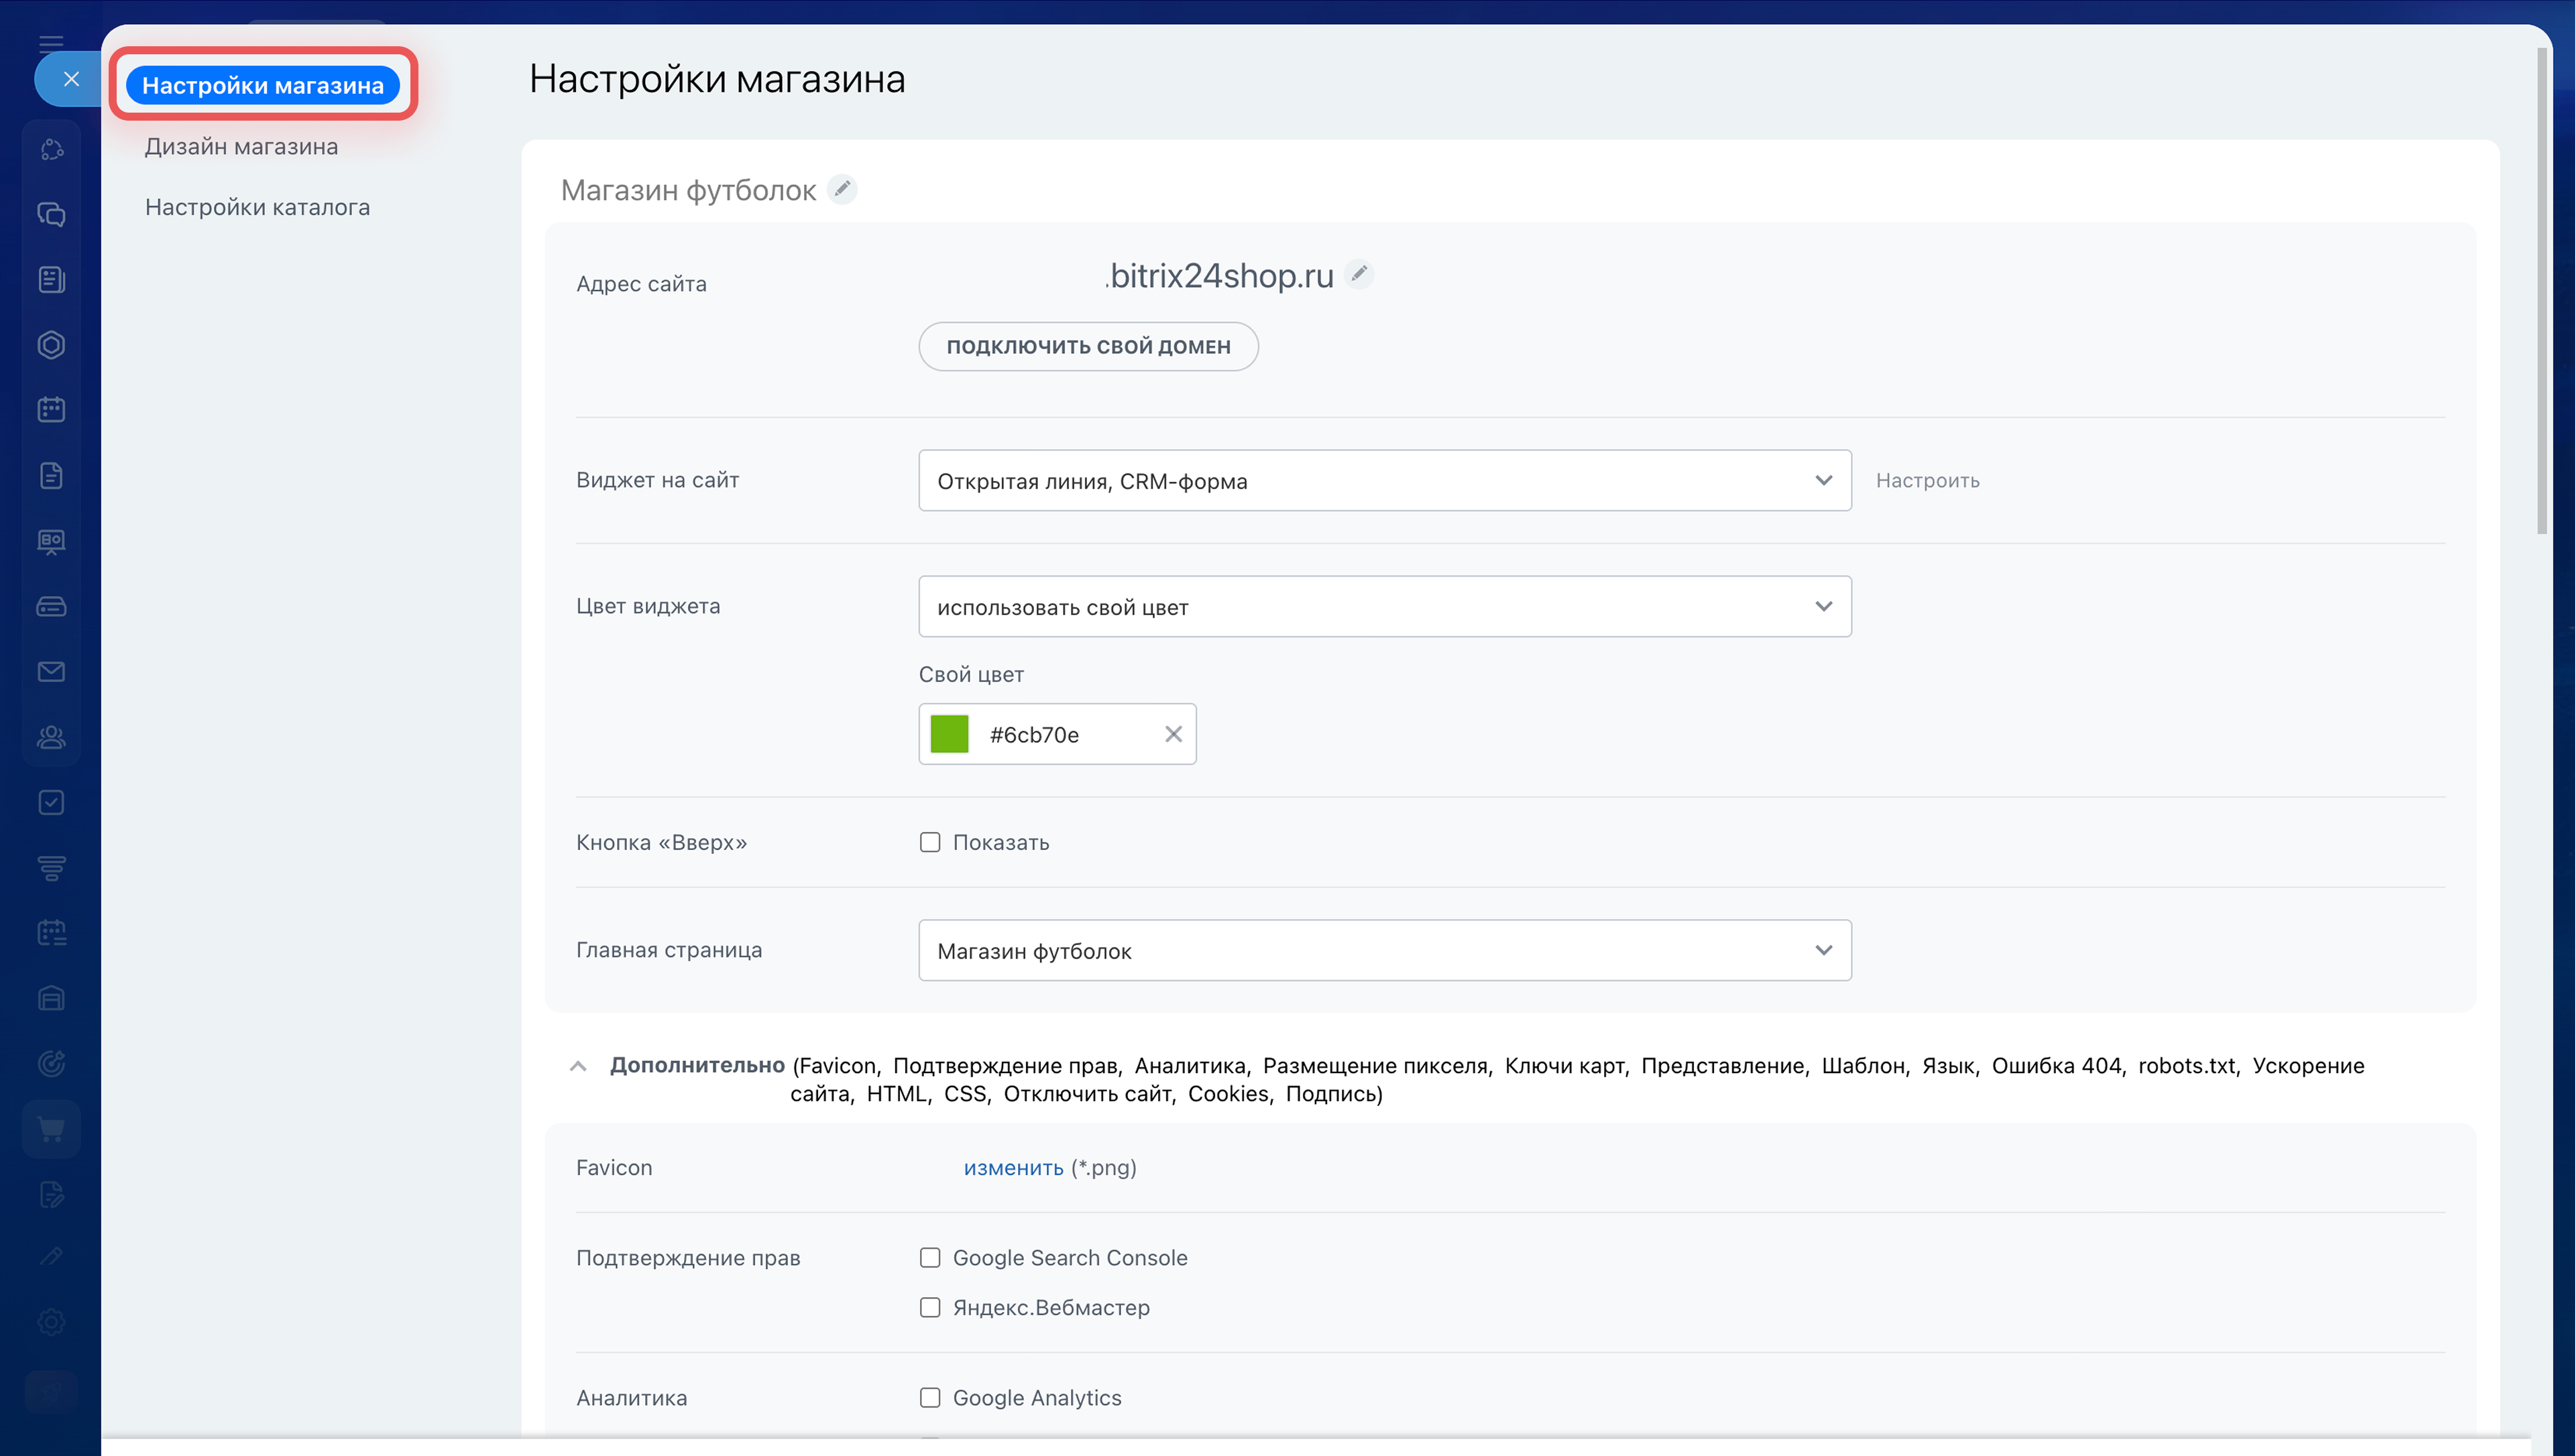2575x1456 pixels.
Task: Enable Показать checkbox for Кнопка «Вверх»
Action: coord(930,842)
